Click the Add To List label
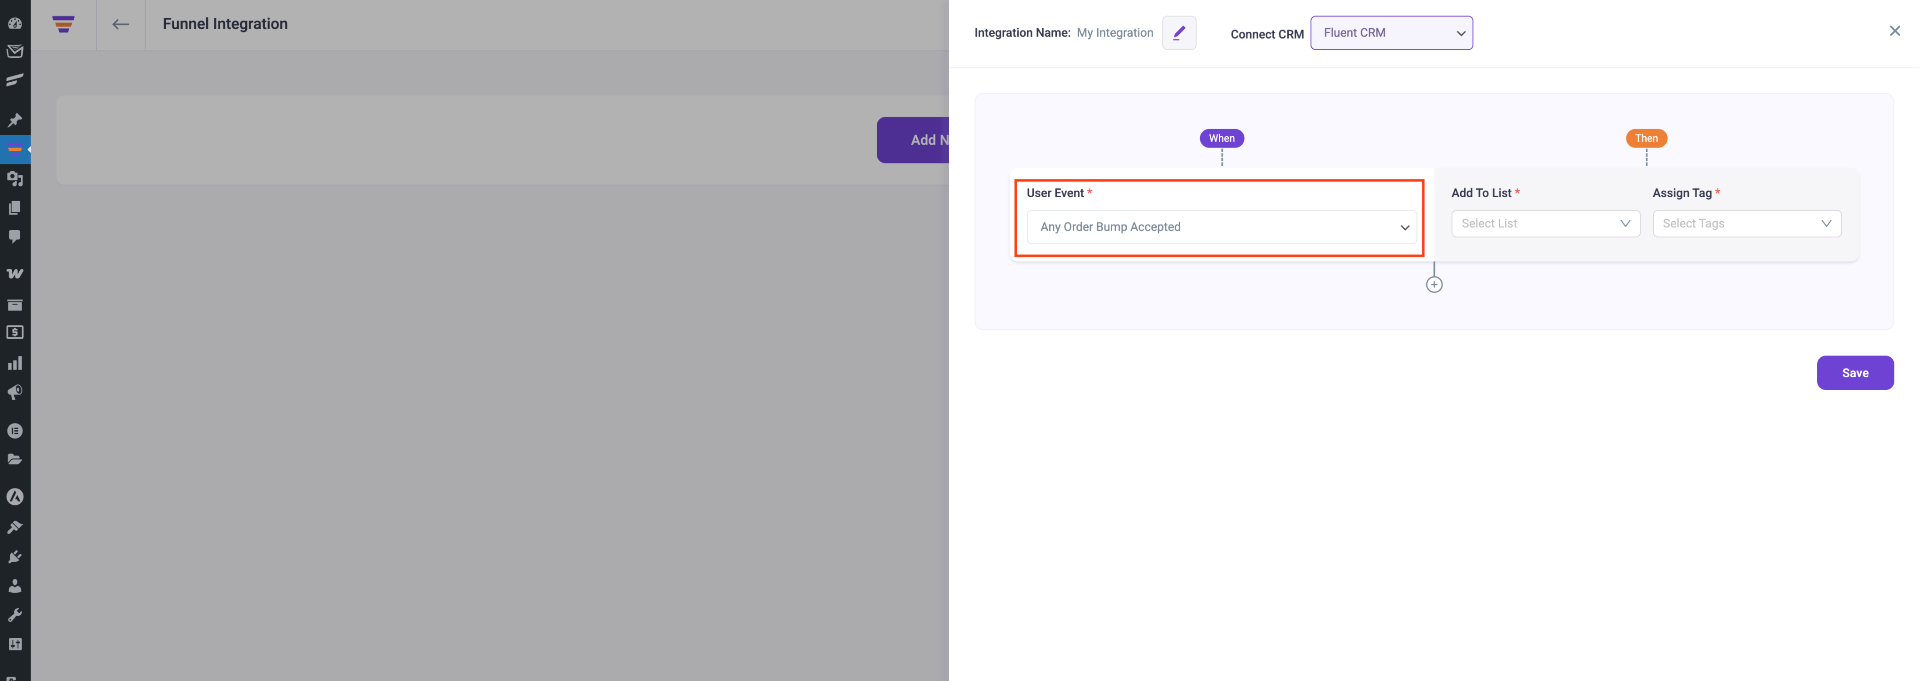Screen dimensions: 1920x681 pos(1481,193)
